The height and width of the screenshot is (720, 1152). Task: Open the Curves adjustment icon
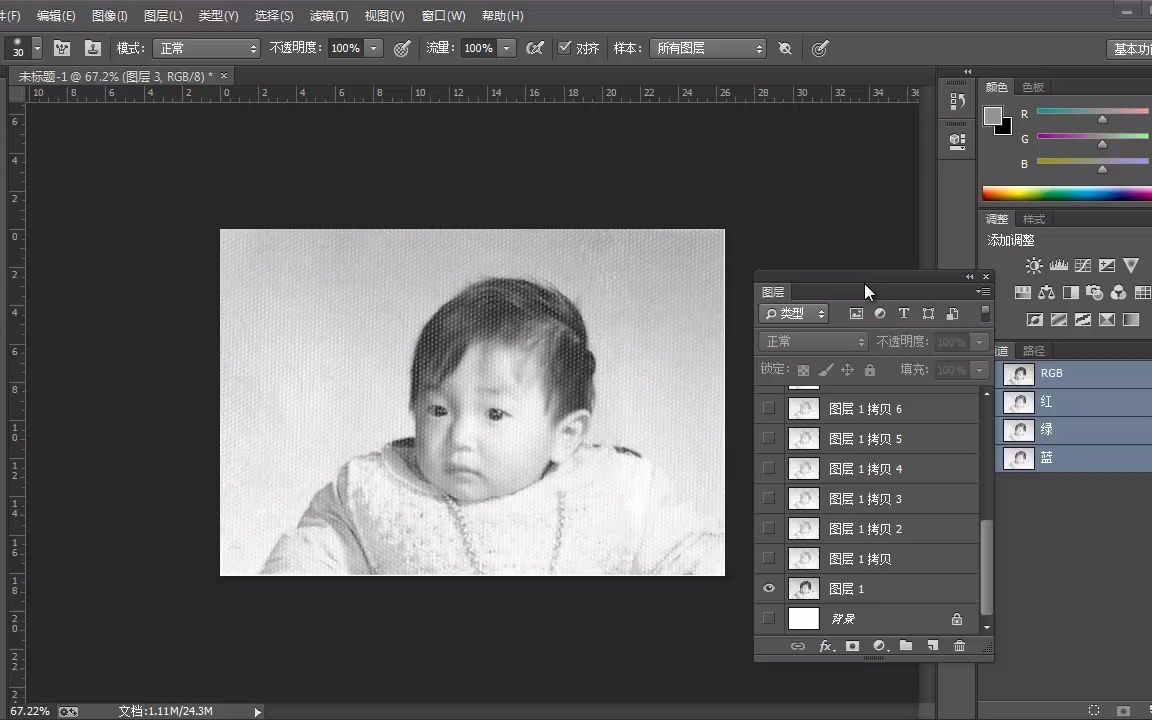click(1083, 265)
